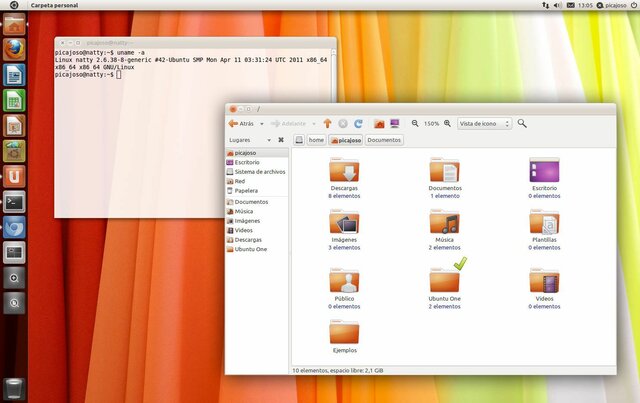The image size is (640, 403).
Task: Open the Trash launcher icon
Action: (14, 388)
